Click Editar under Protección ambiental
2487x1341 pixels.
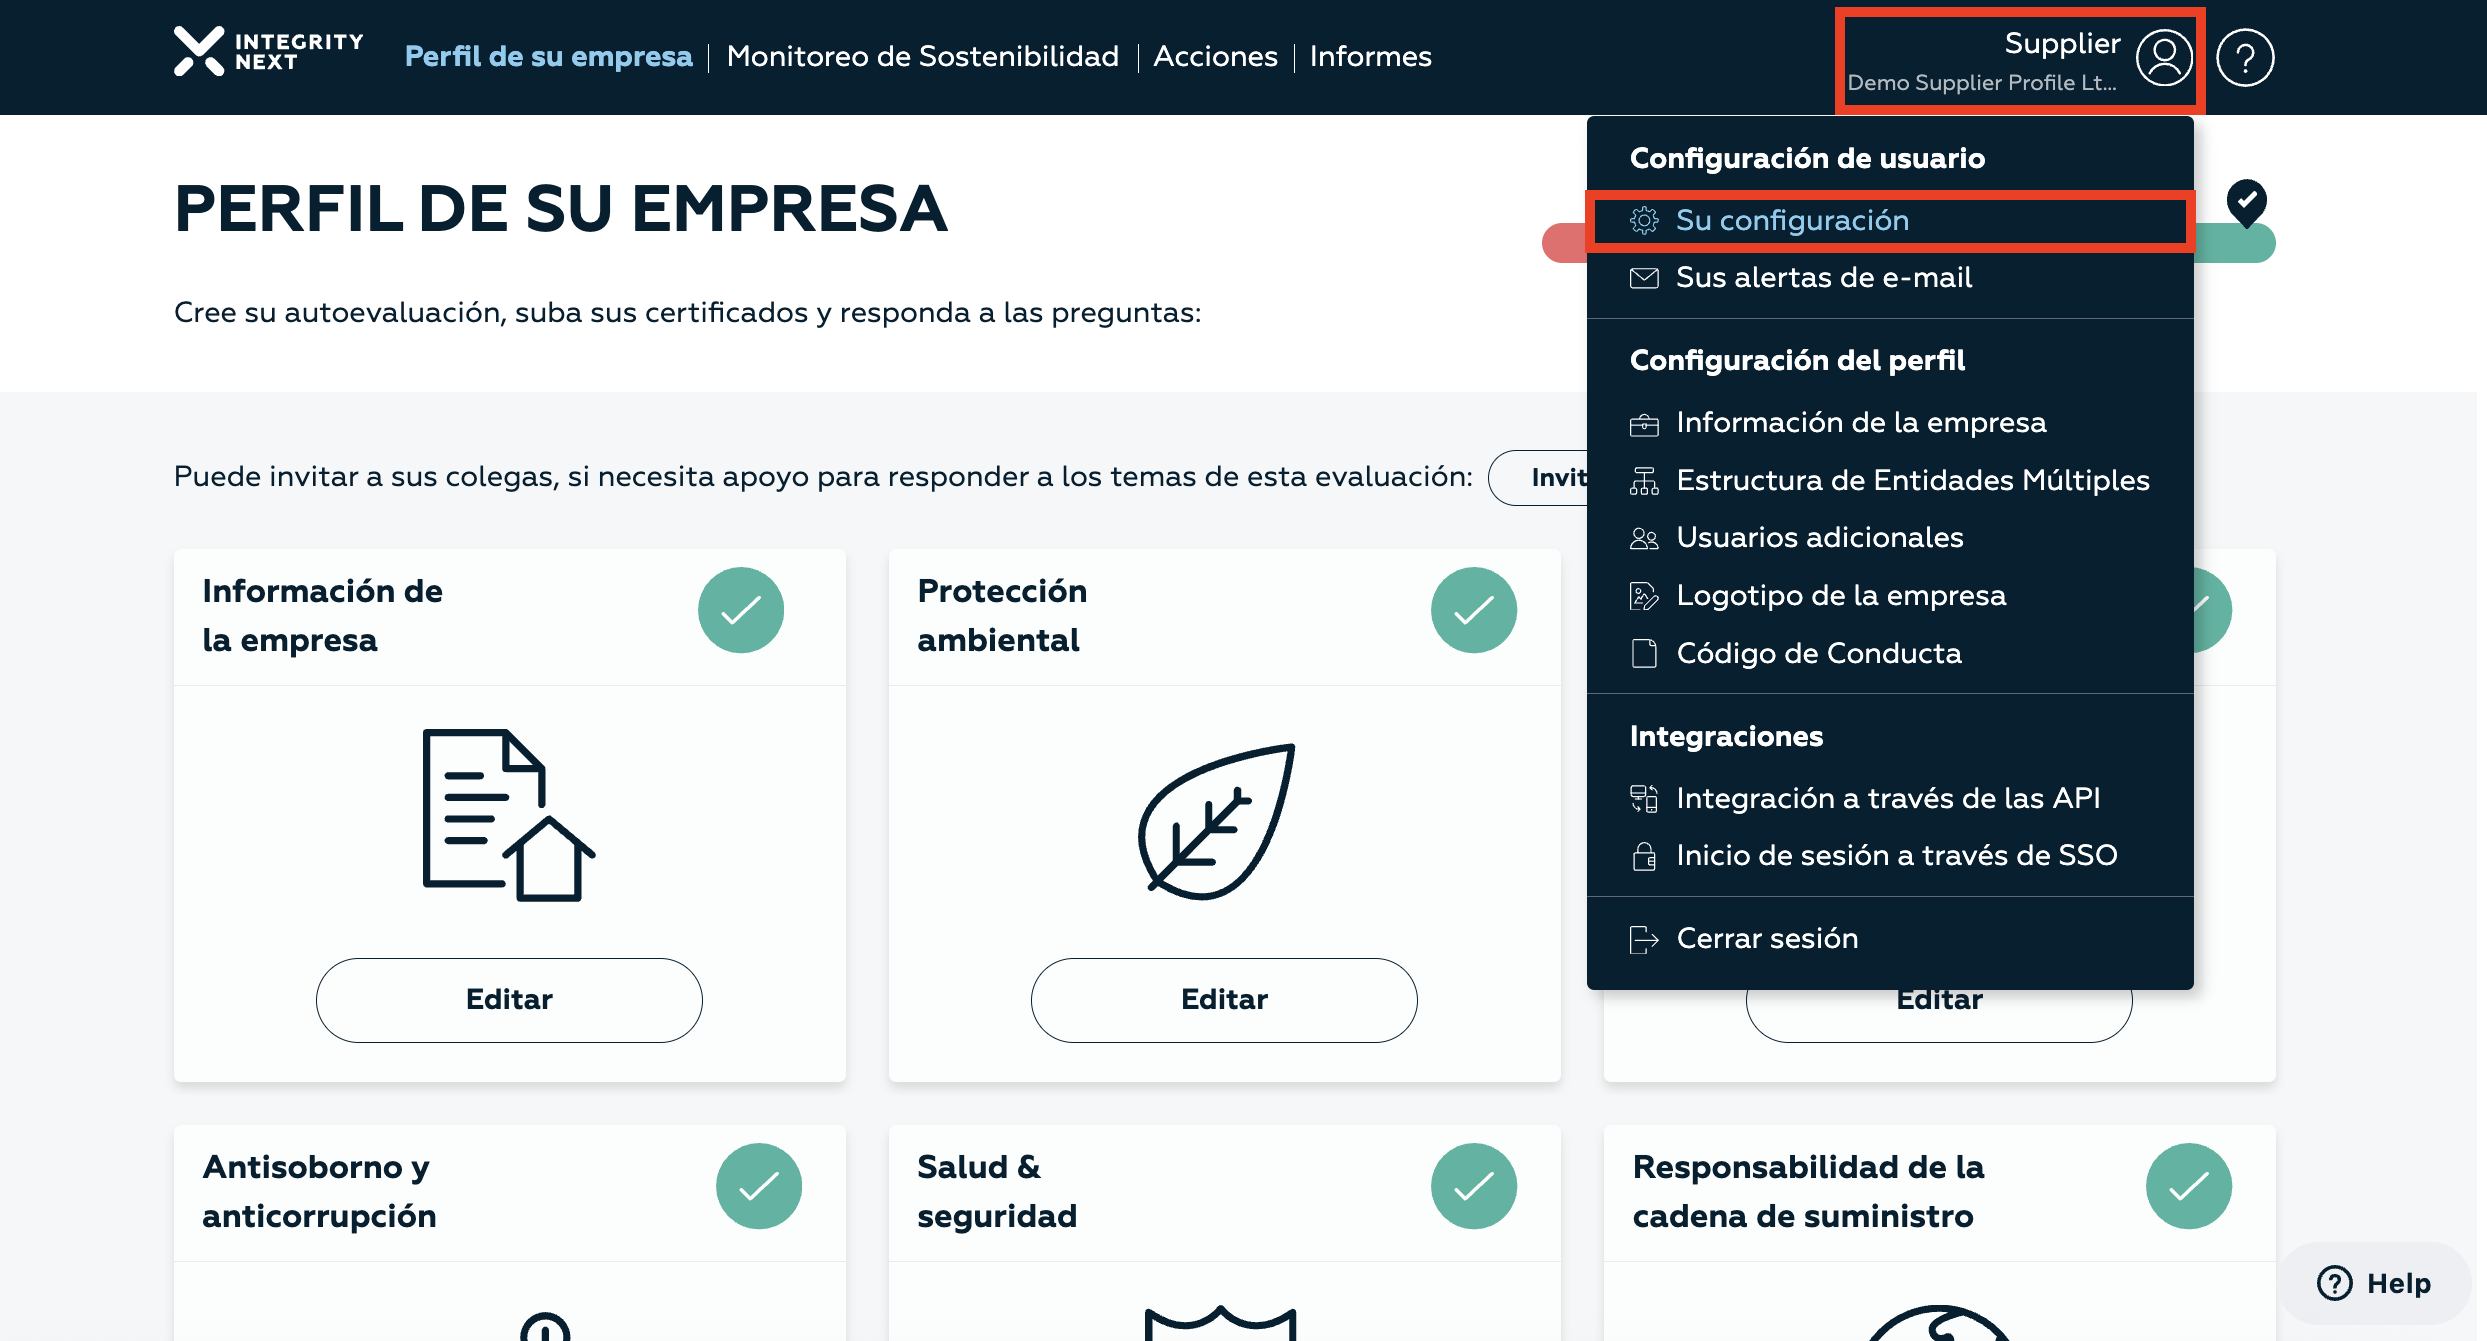click(1224, 1000)
